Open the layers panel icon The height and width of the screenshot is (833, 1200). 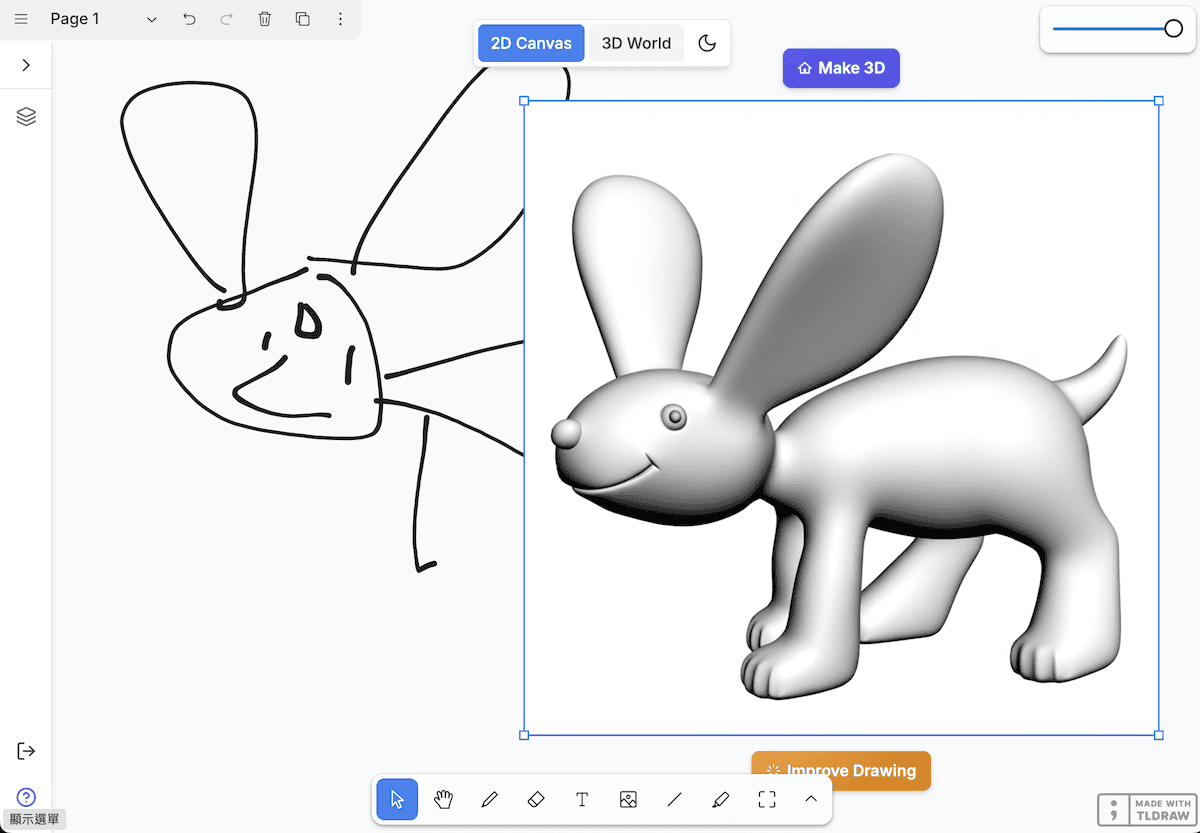pyautogui.click(x=26, y=117)
